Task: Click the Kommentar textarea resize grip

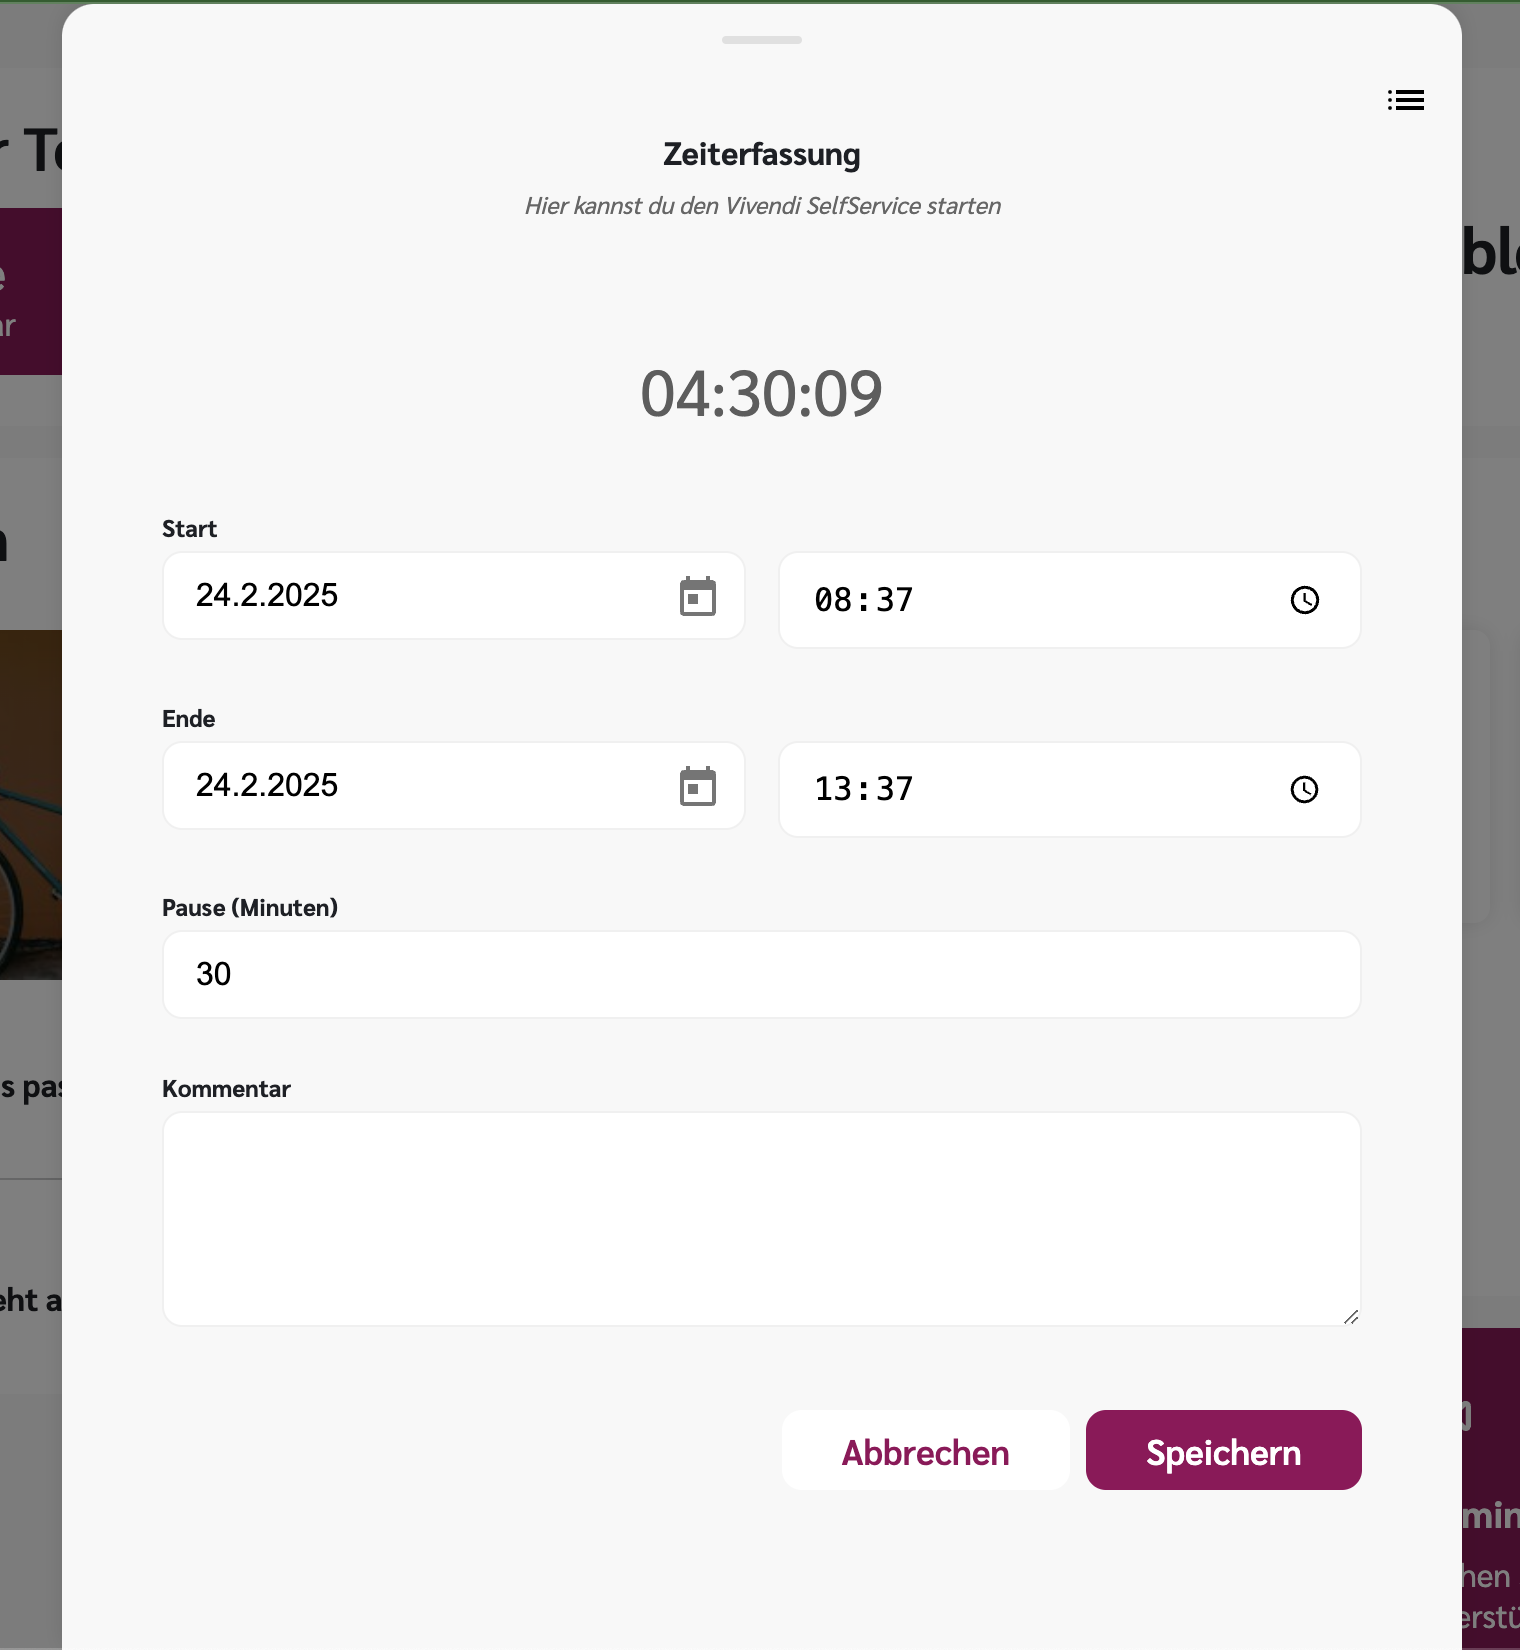Action: coord(1351,1317)
